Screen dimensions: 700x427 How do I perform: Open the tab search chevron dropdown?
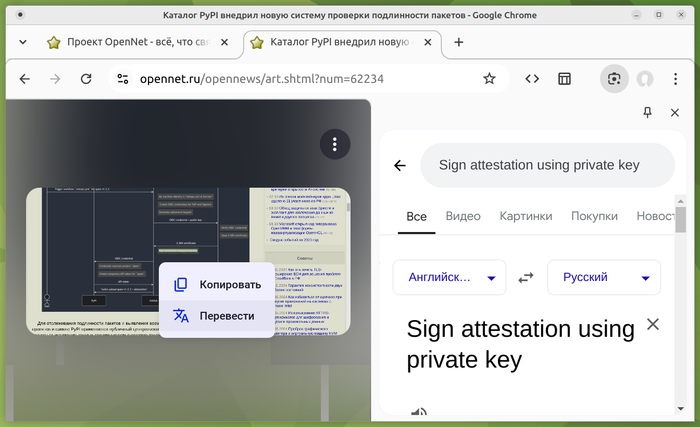(23, 42)
